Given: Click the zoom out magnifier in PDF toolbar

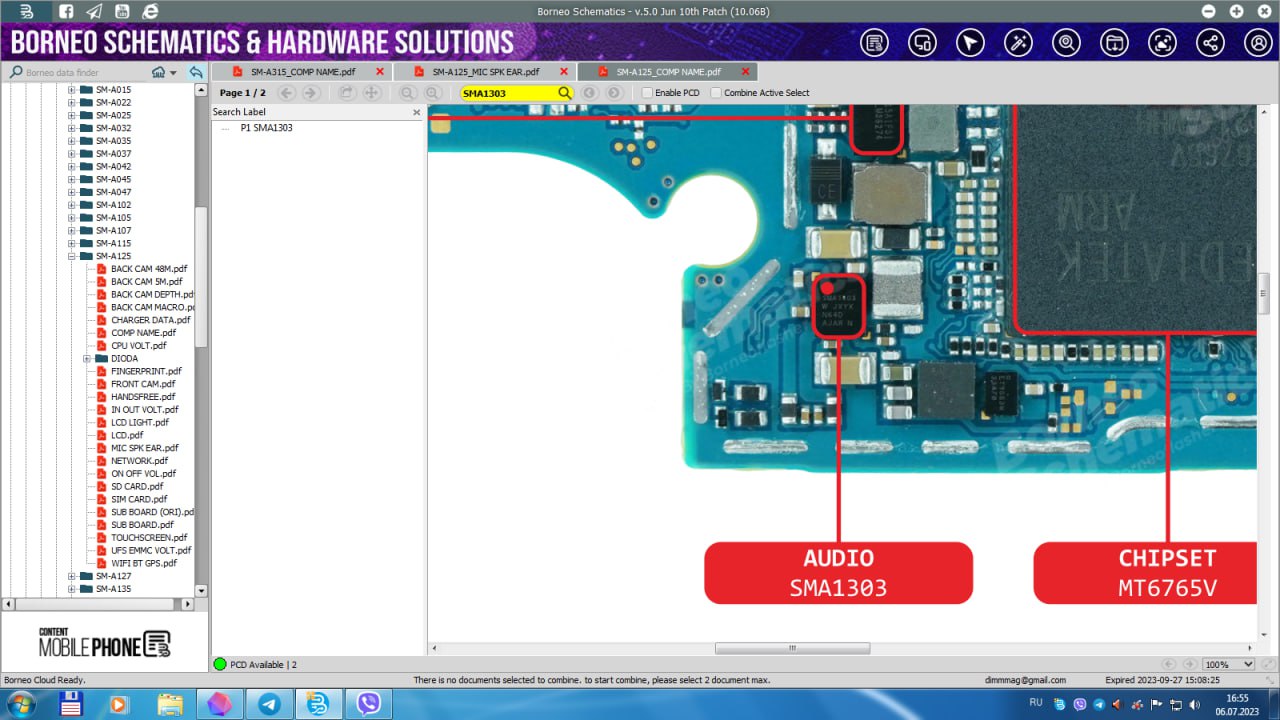Looking at the screenshot, I should (408, 93).
